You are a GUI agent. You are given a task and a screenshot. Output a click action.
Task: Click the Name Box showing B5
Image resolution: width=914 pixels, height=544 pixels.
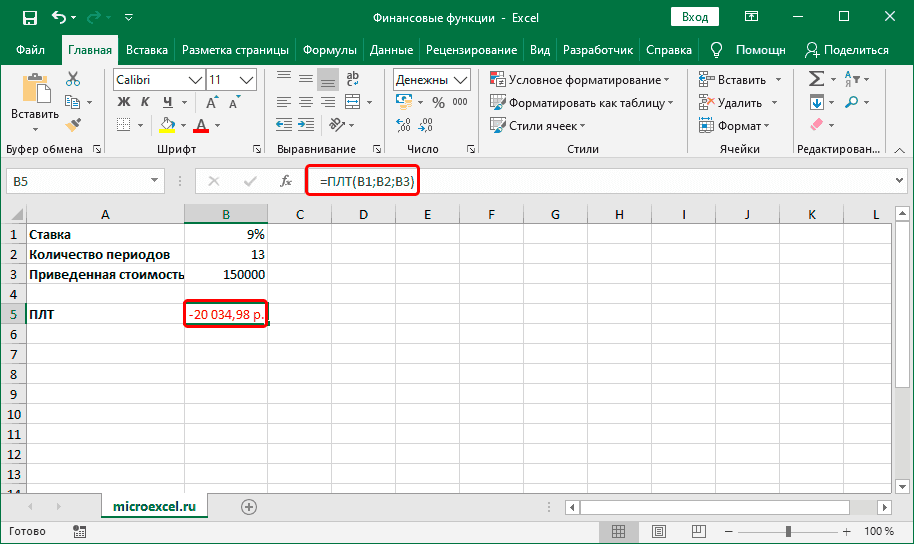point(75,181)
